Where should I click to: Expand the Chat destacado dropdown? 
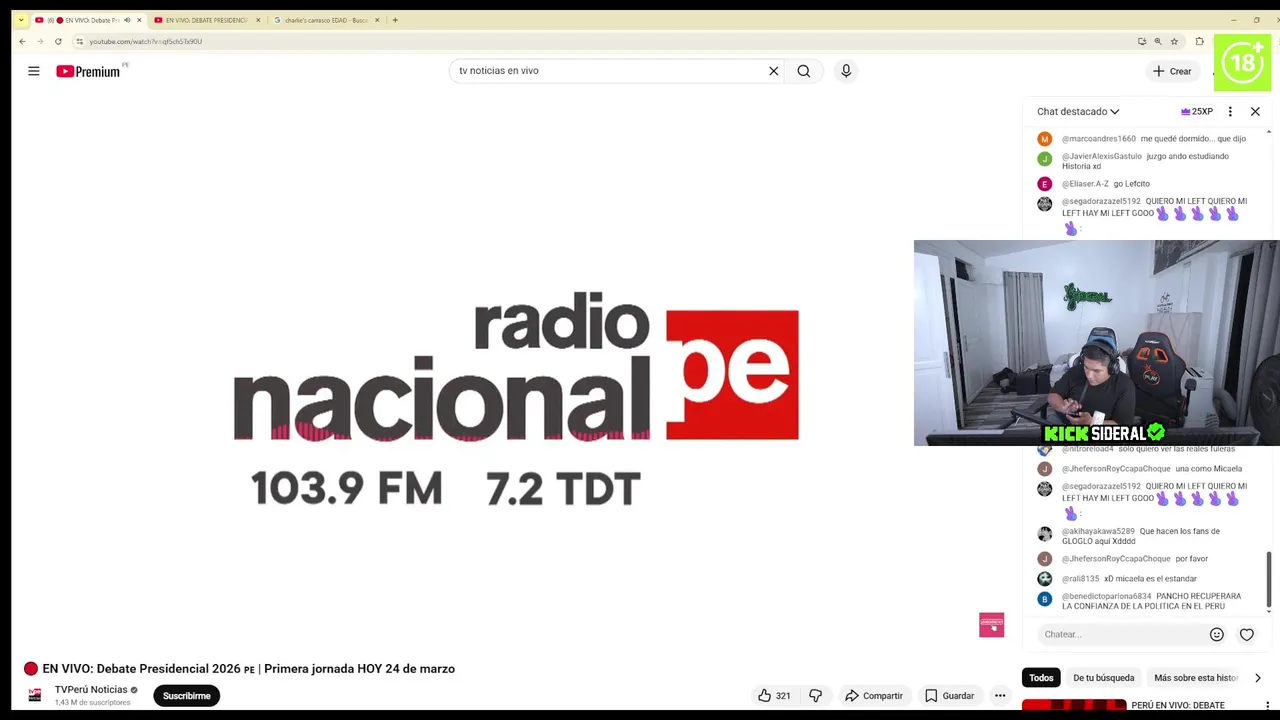point(1078,112)
